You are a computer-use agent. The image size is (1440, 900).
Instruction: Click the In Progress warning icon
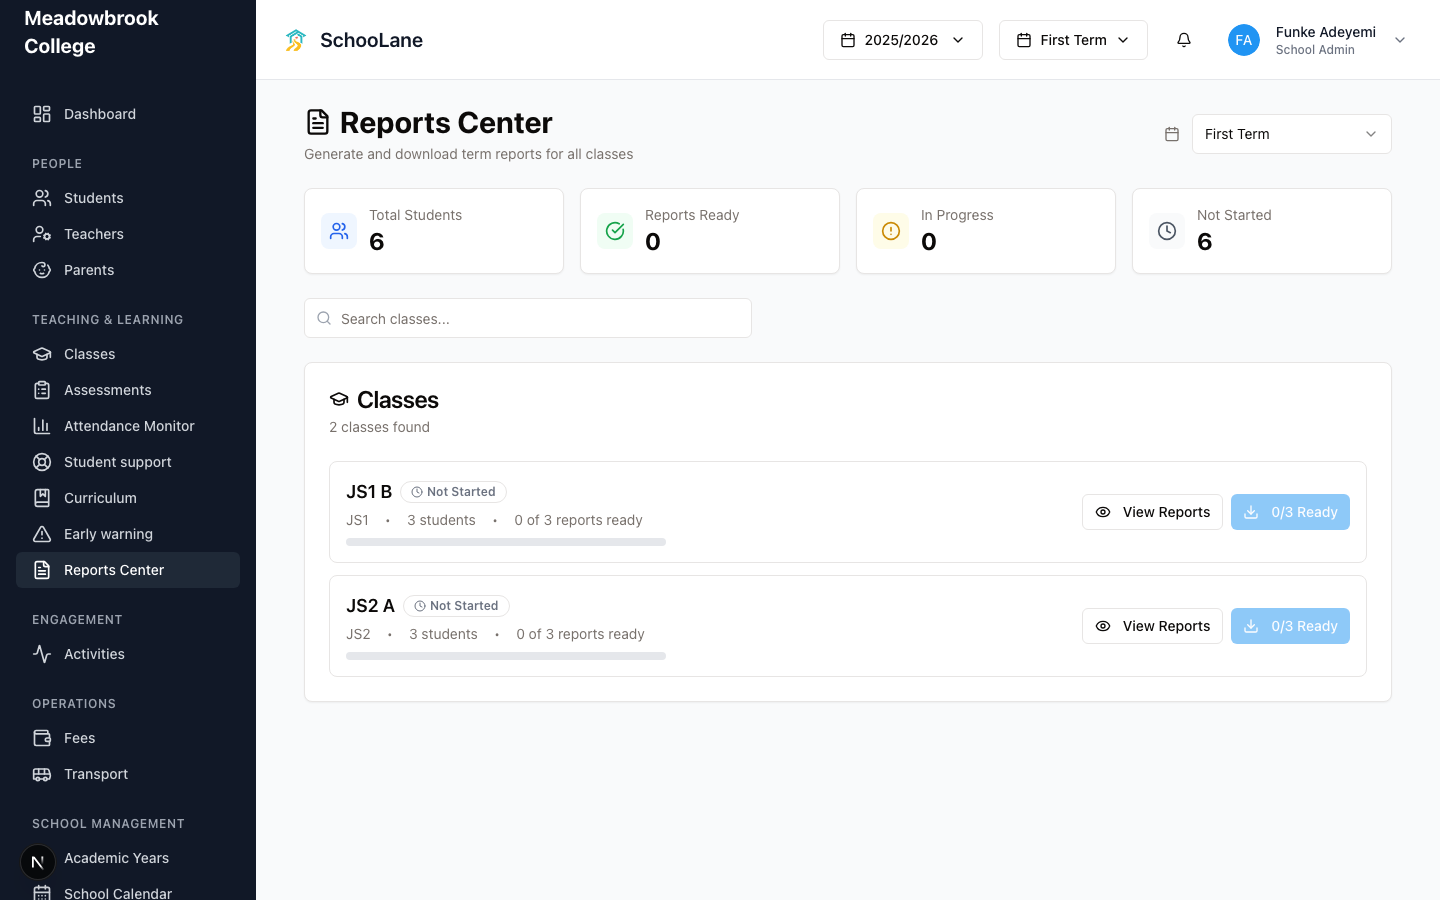tap(891, 231)
